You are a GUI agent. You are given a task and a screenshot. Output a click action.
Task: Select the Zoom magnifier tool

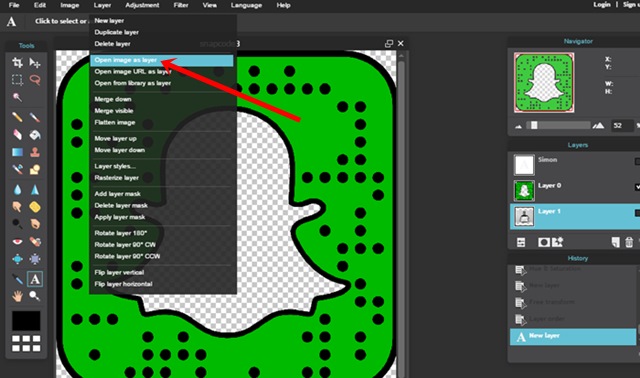click(35, 296)
